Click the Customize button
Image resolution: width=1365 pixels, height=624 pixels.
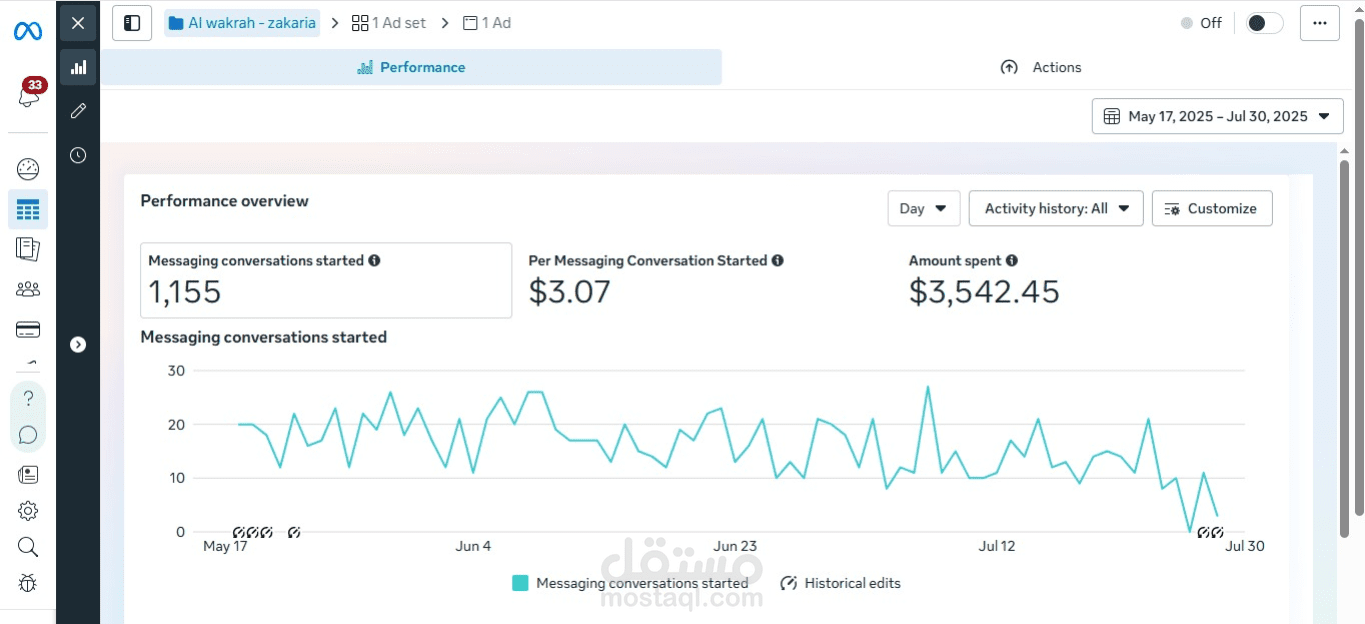pyautogui.click(x=1212, y=209)
